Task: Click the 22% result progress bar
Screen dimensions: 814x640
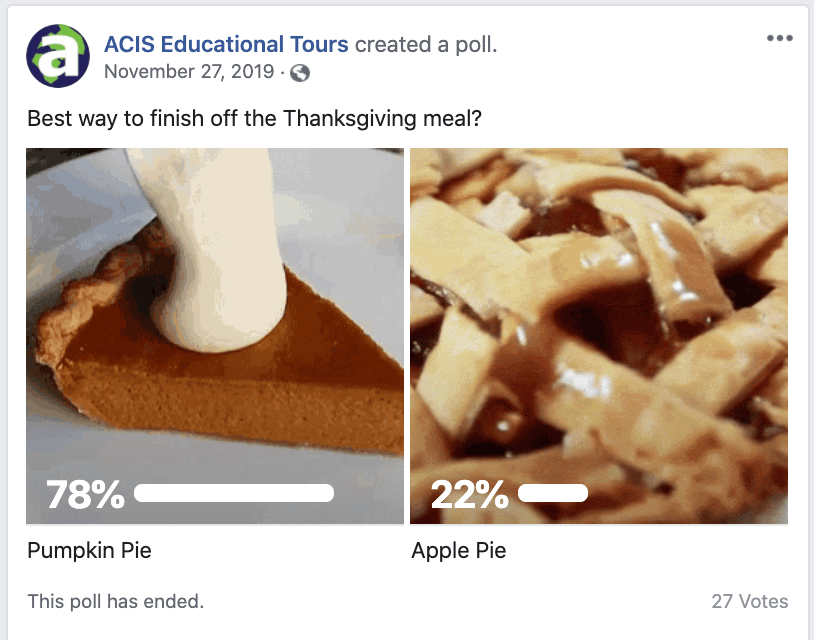Action: coord(552,493)
